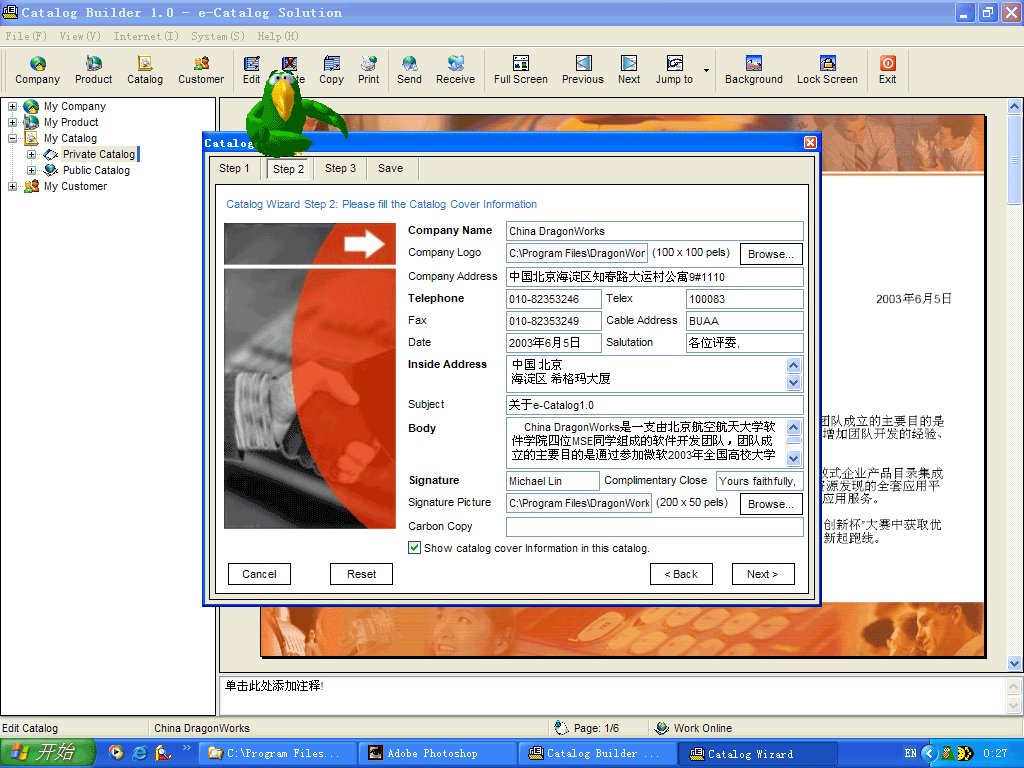Viewport: 1024px width, 768px height.
Task: Toggle Show catalog cover information checkbox
Action: tap(414, 548)
